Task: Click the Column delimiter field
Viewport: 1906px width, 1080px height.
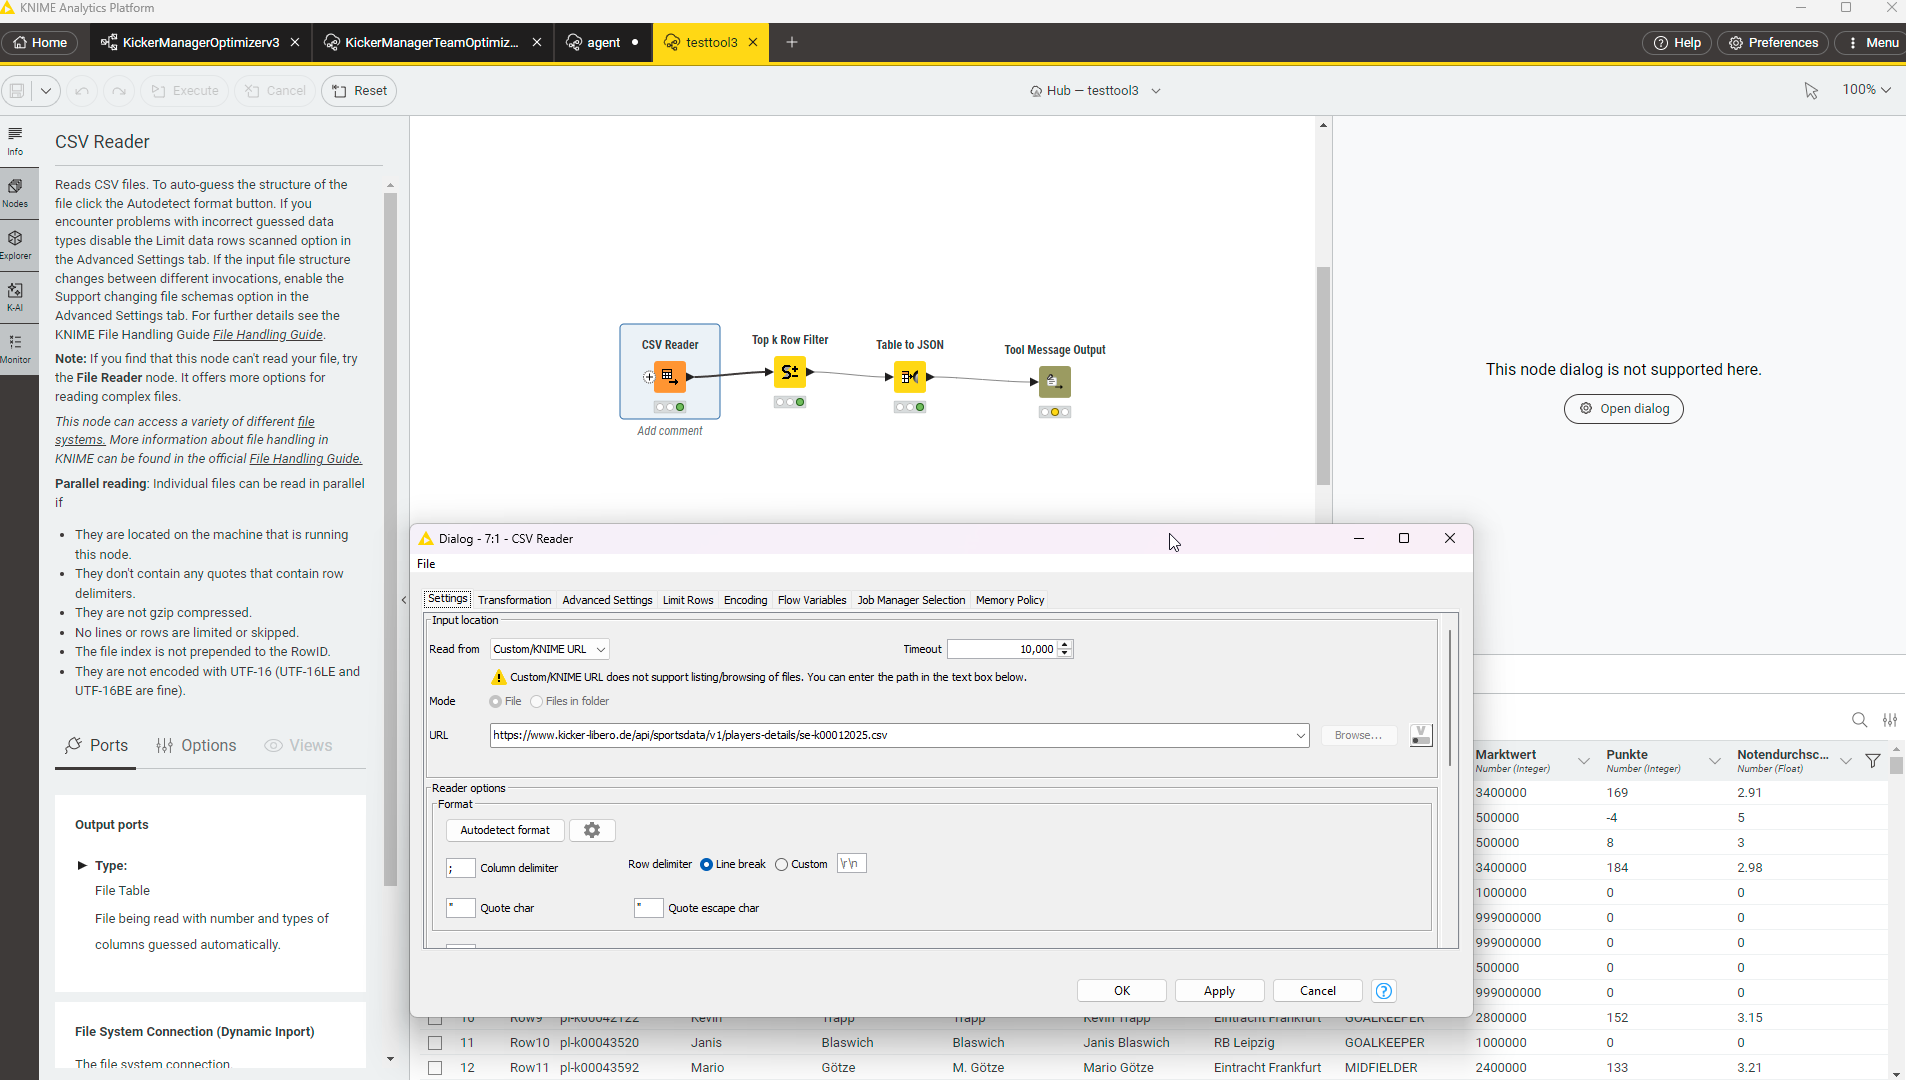Action: [460, 868]
